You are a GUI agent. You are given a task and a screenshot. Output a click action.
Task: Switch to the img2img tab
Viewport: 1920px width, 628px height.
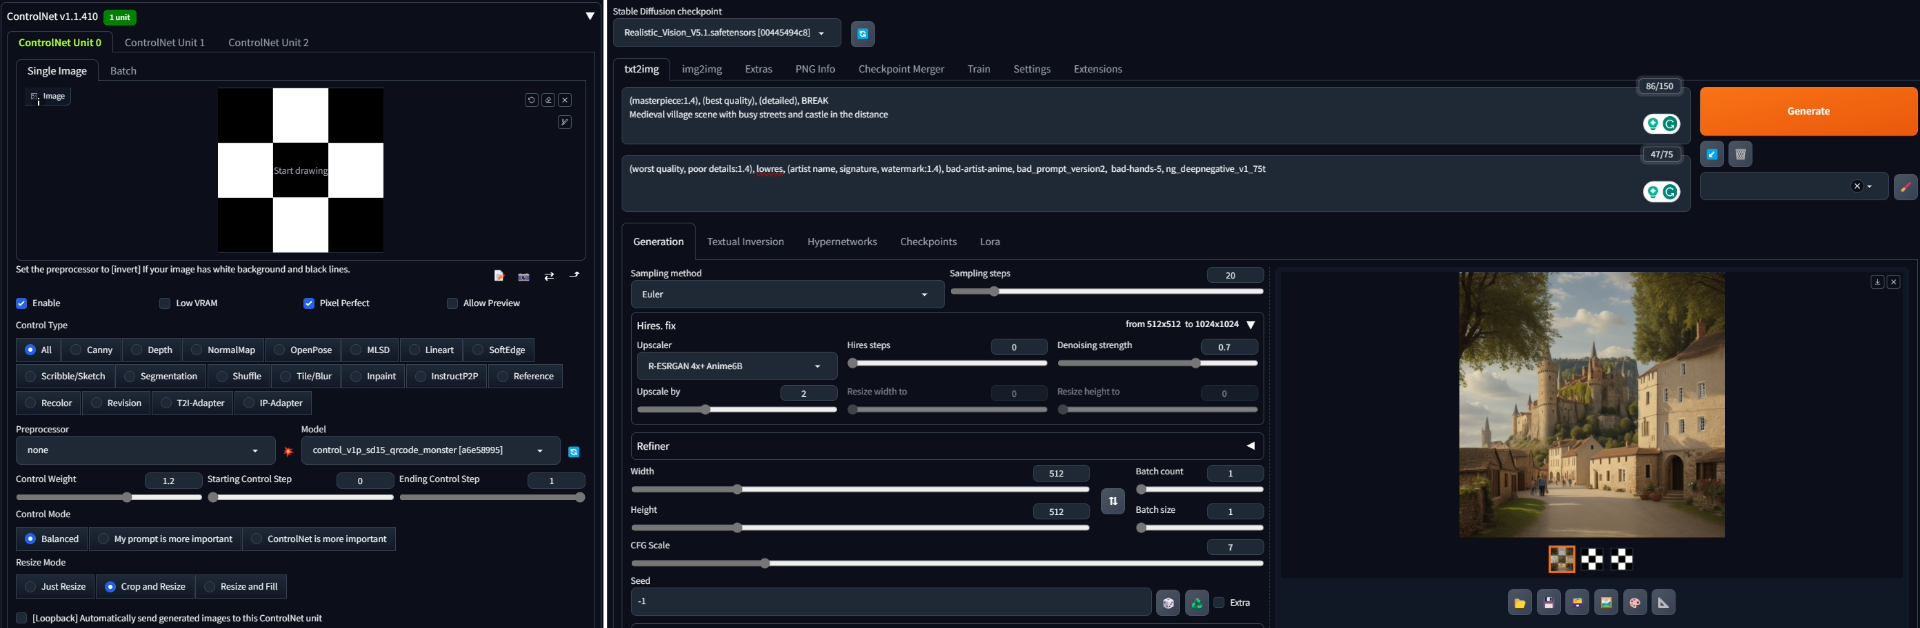(x=701, y=69)
